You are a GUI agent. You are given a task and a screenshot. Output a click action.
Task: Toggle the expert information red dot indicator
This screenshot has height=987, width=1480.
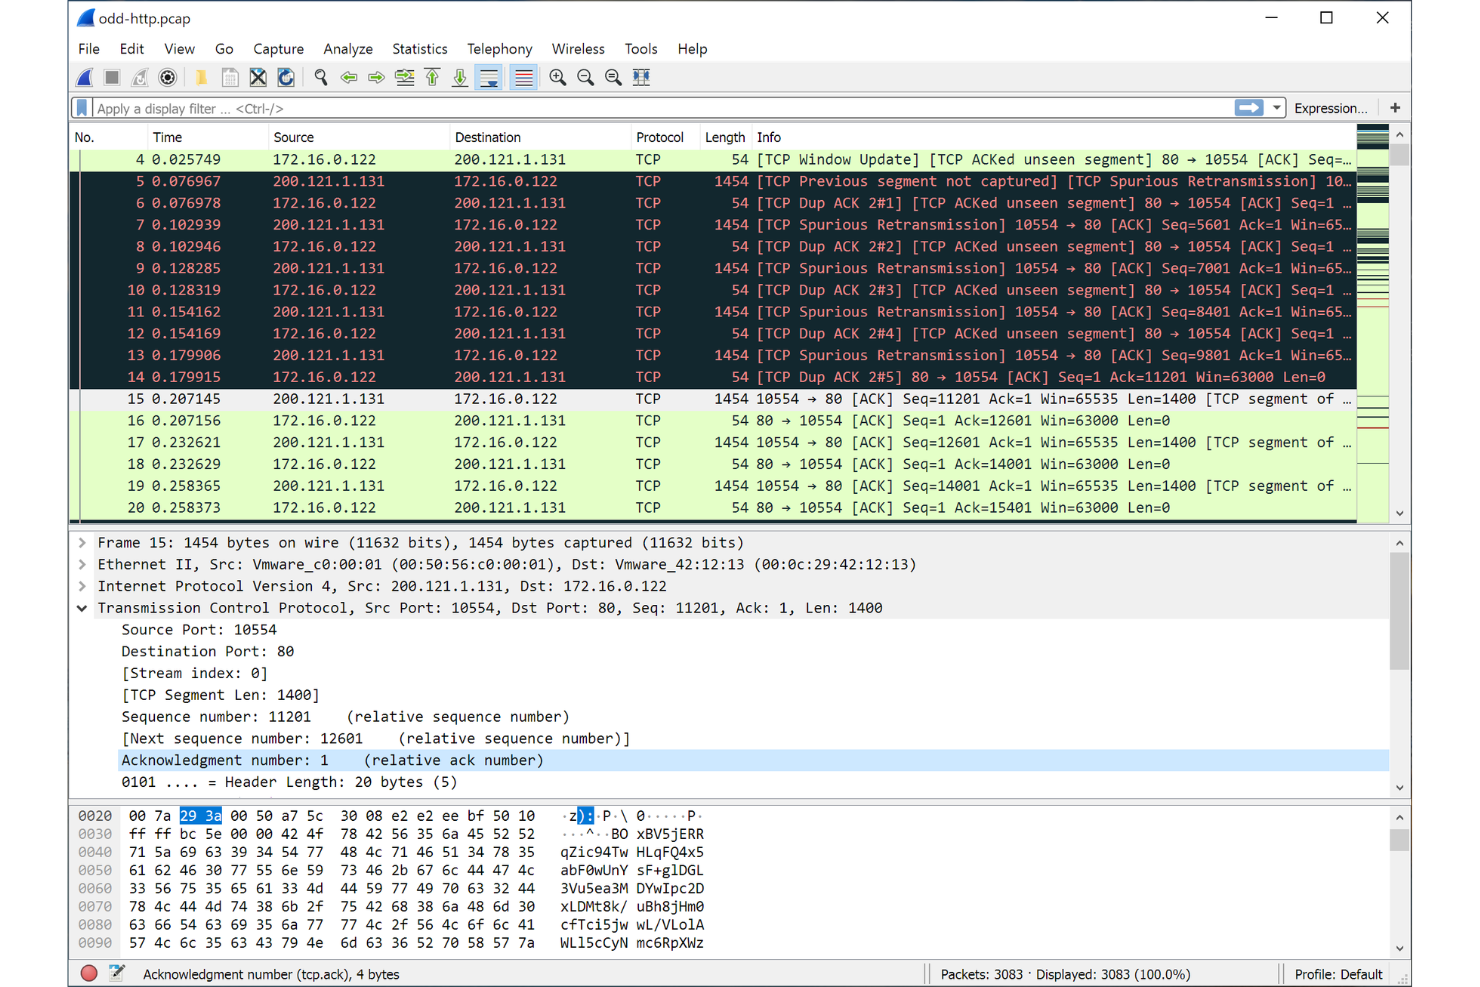click(x=89, y=972)
